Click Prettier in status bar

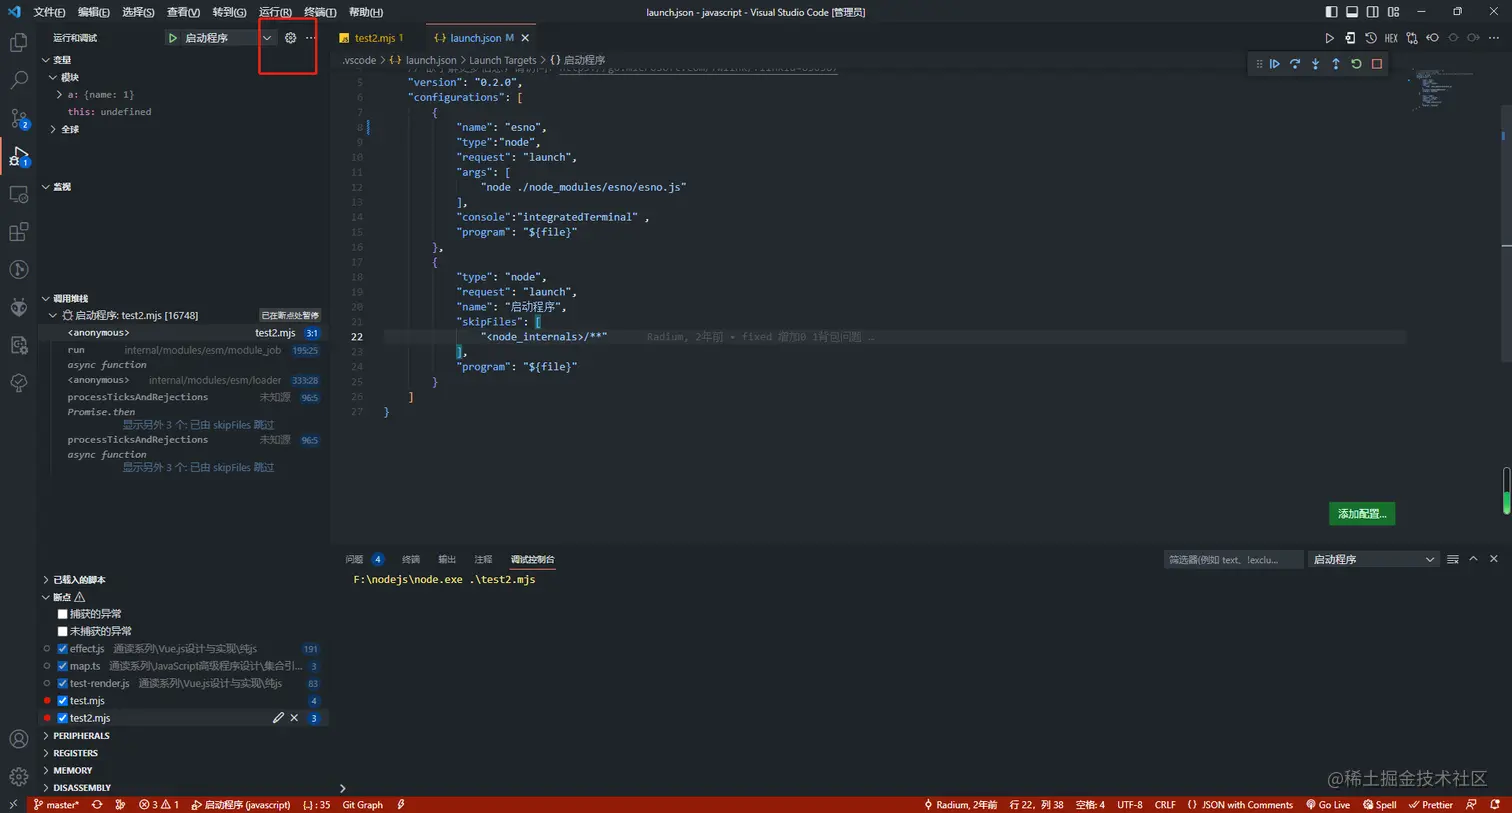pyautogui.click(x=1431, y=805)
